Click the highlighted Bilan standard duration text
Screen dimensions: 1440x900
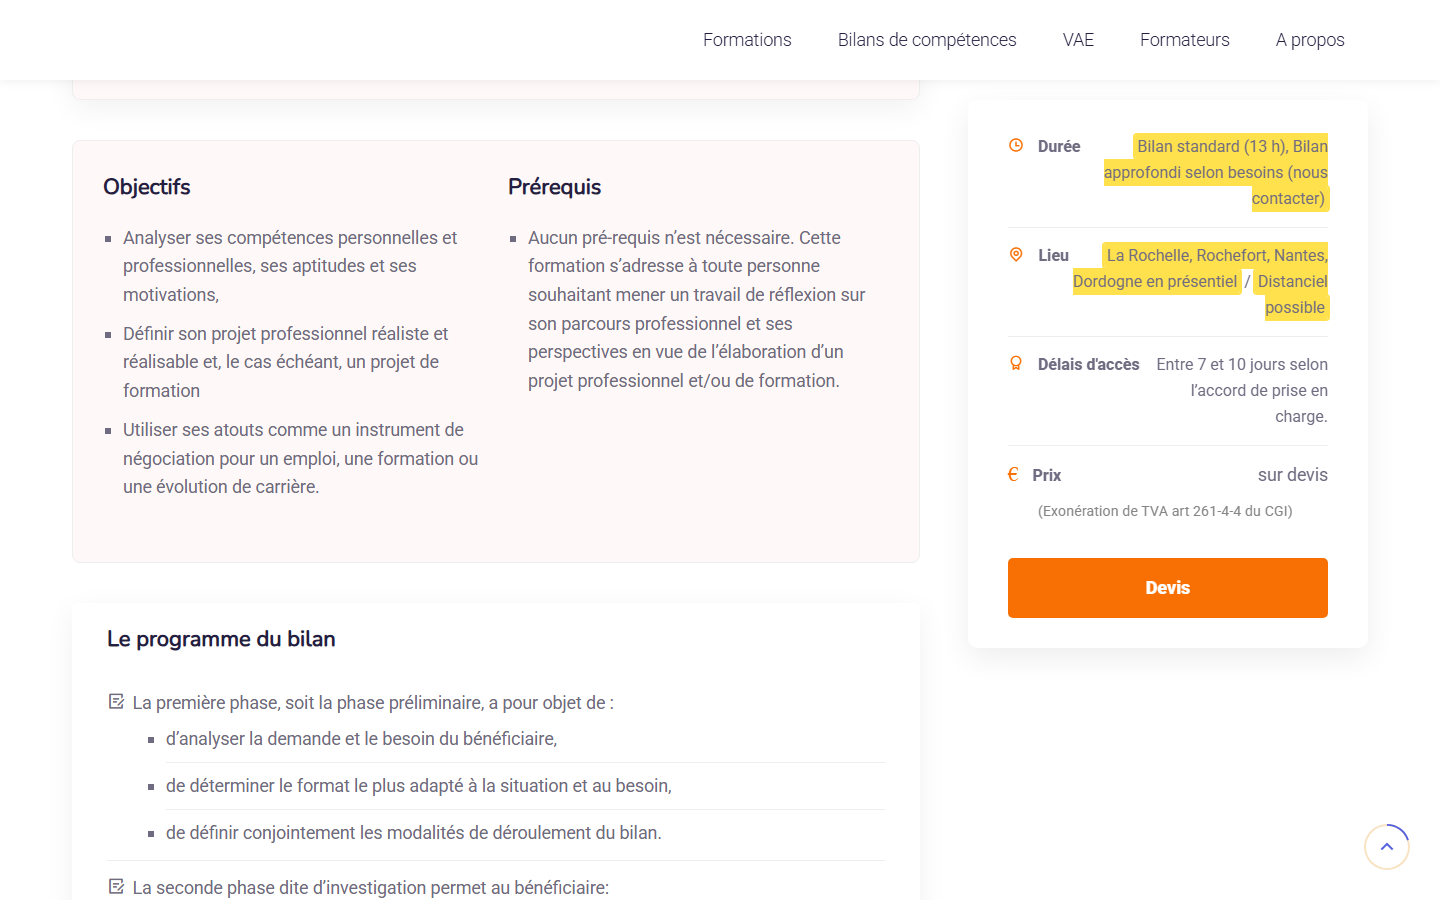click(x=1216, y=172)
